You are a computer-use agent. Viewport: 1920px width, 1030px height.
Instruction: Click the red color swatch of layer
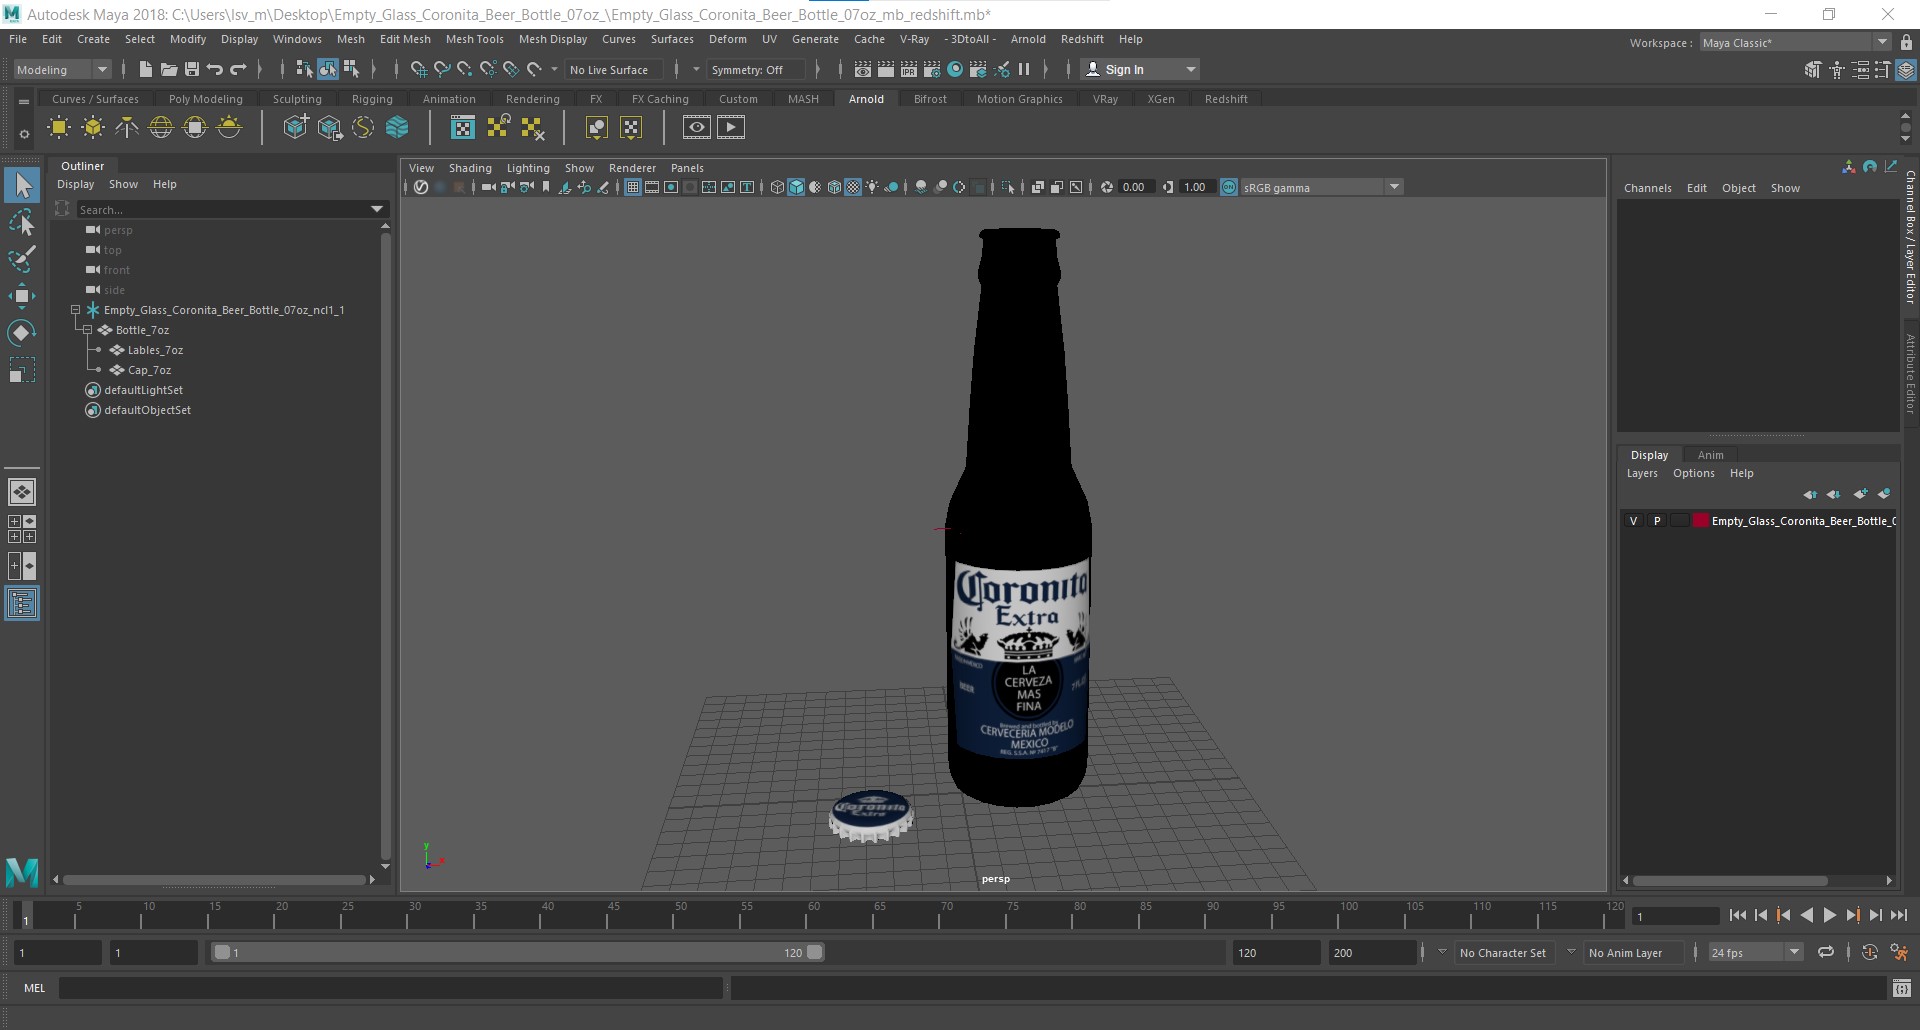1700,521
